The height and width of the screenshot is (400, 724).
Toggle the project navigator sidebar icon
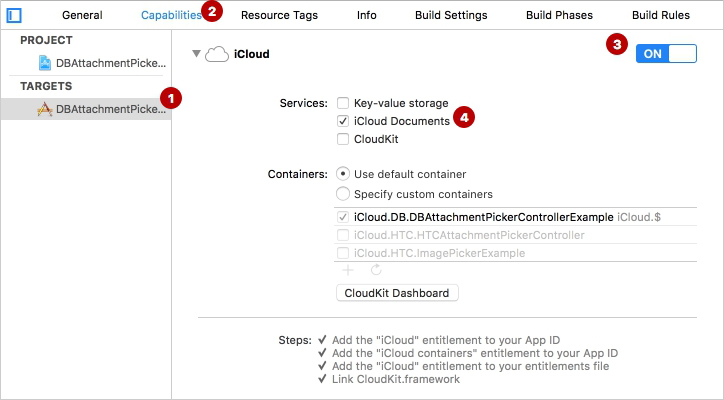14,15
